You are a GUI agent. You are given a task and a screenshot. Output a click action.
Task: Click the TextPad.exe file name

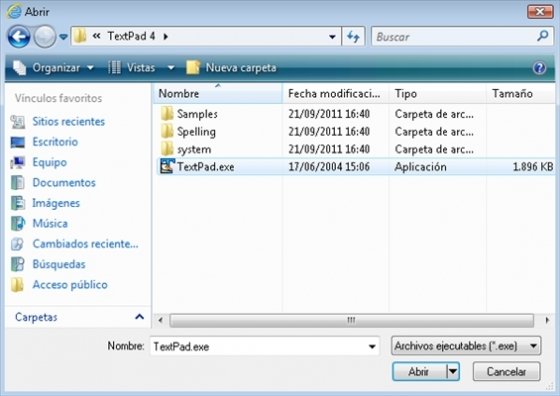pos(206,167)
